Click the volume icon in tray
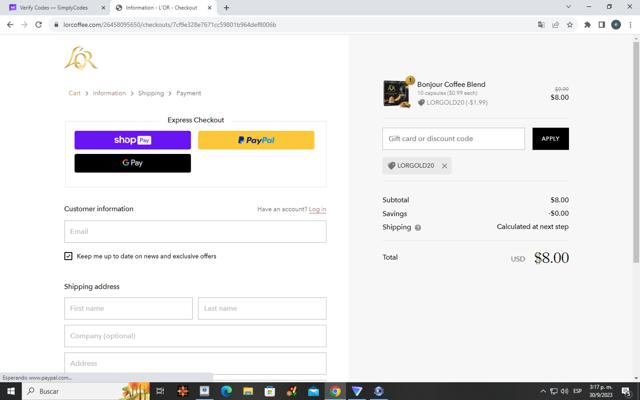This screenshot has width=640, height=400. (564, 391)
